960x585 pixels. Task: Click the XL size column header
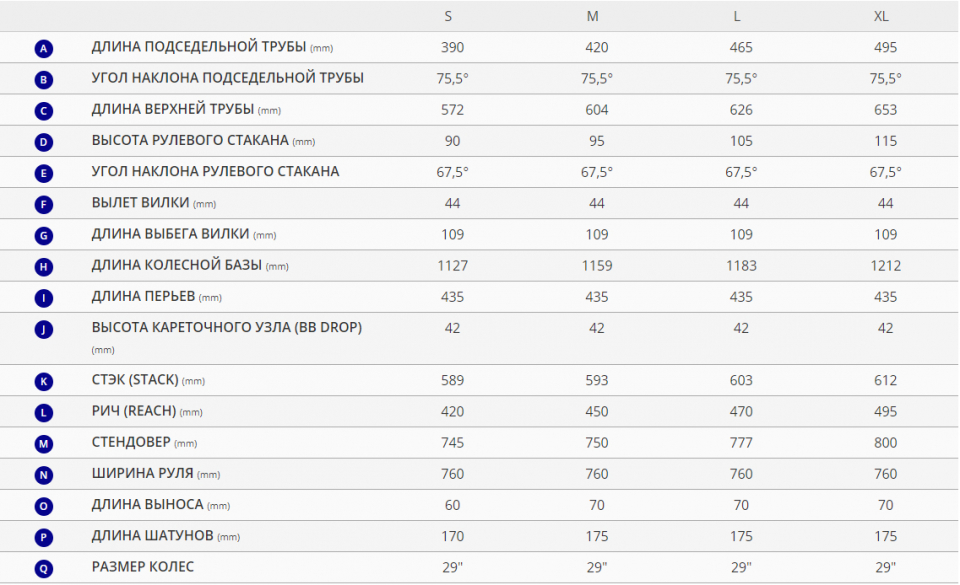(x=881, y=17)
